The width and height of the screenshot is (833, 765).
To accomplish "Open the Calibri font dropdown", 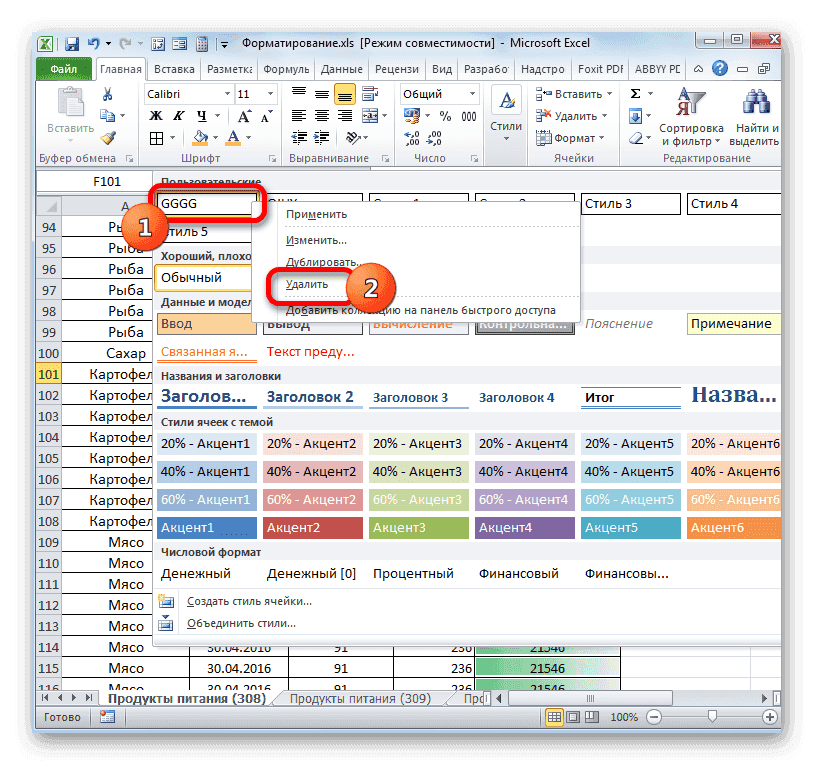I will coord(226,92).
